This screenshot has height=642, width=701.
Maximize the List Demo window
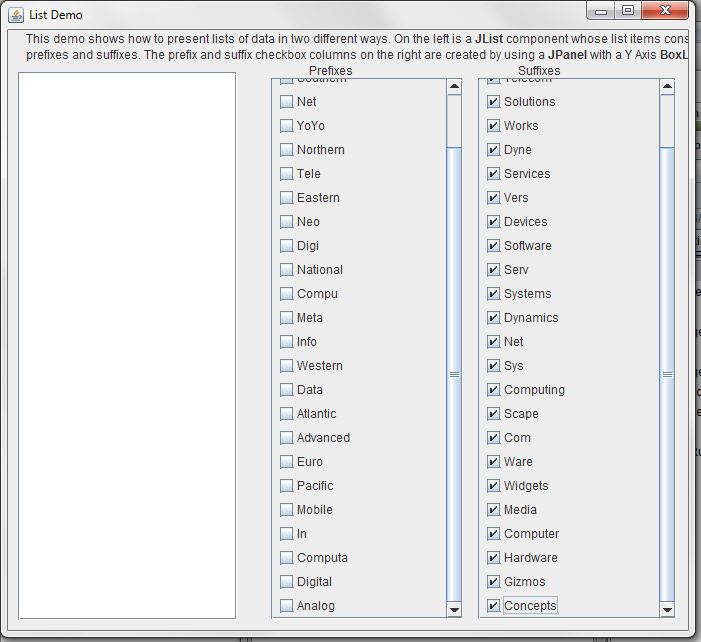(628, 12)
